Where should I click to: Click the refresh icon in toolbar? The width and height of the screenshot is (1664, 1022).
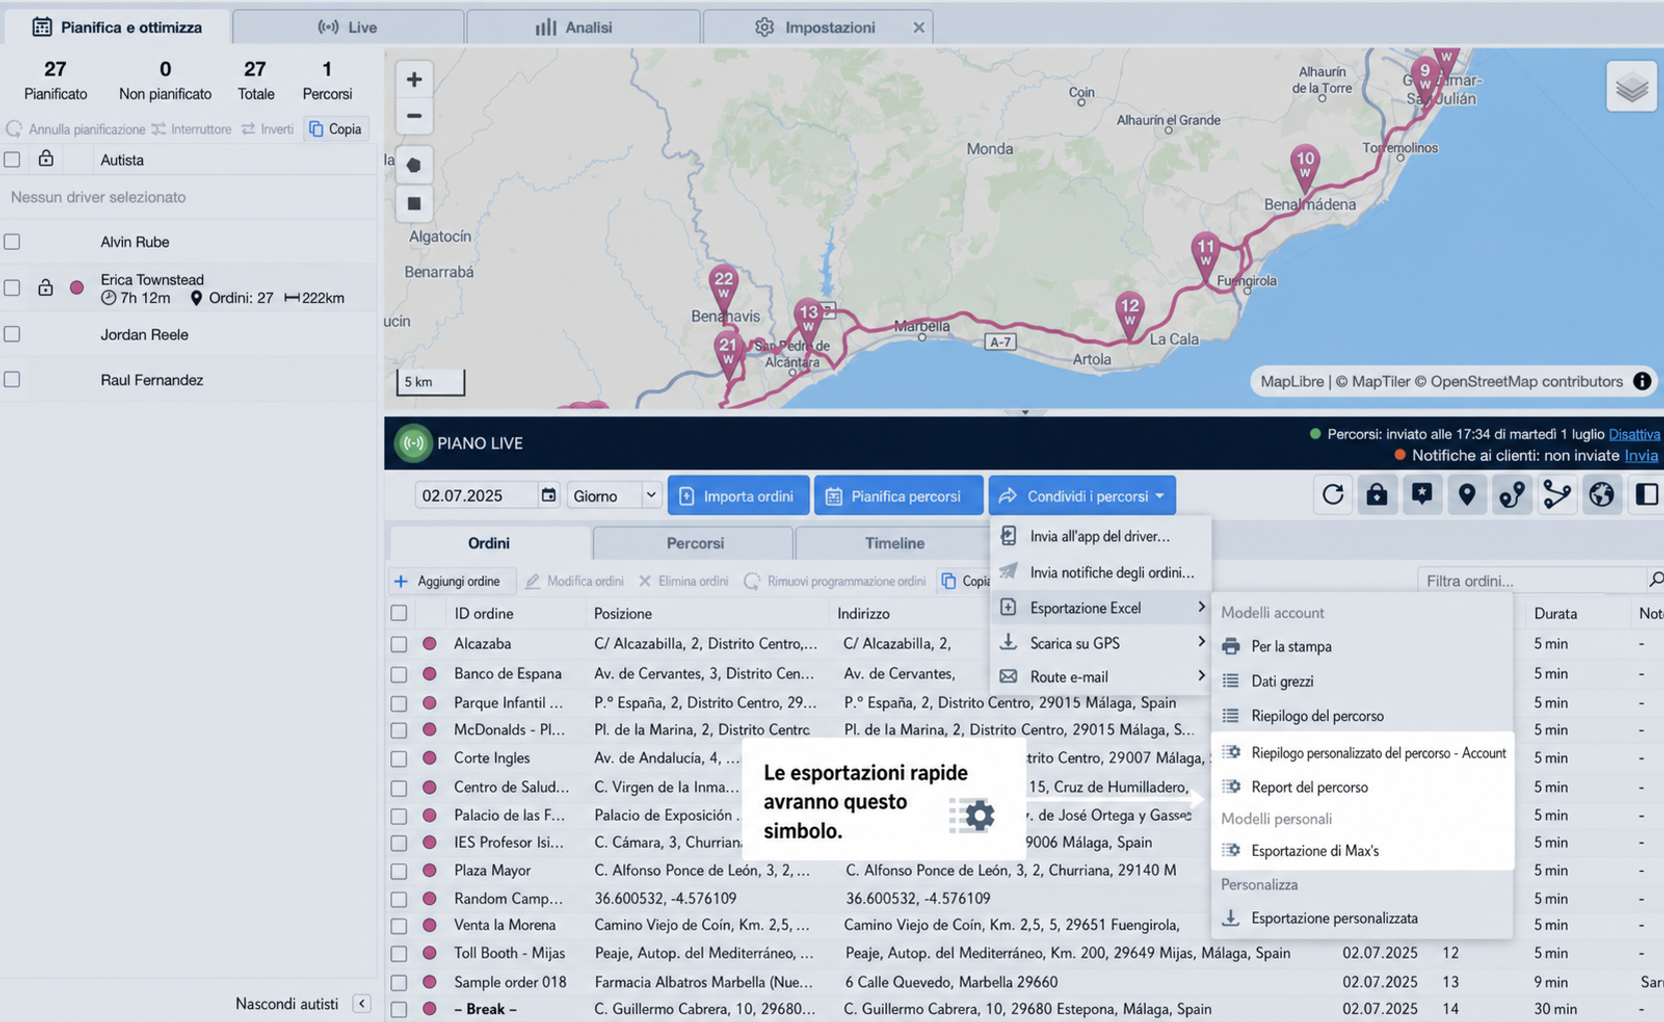coord(1332,495)
